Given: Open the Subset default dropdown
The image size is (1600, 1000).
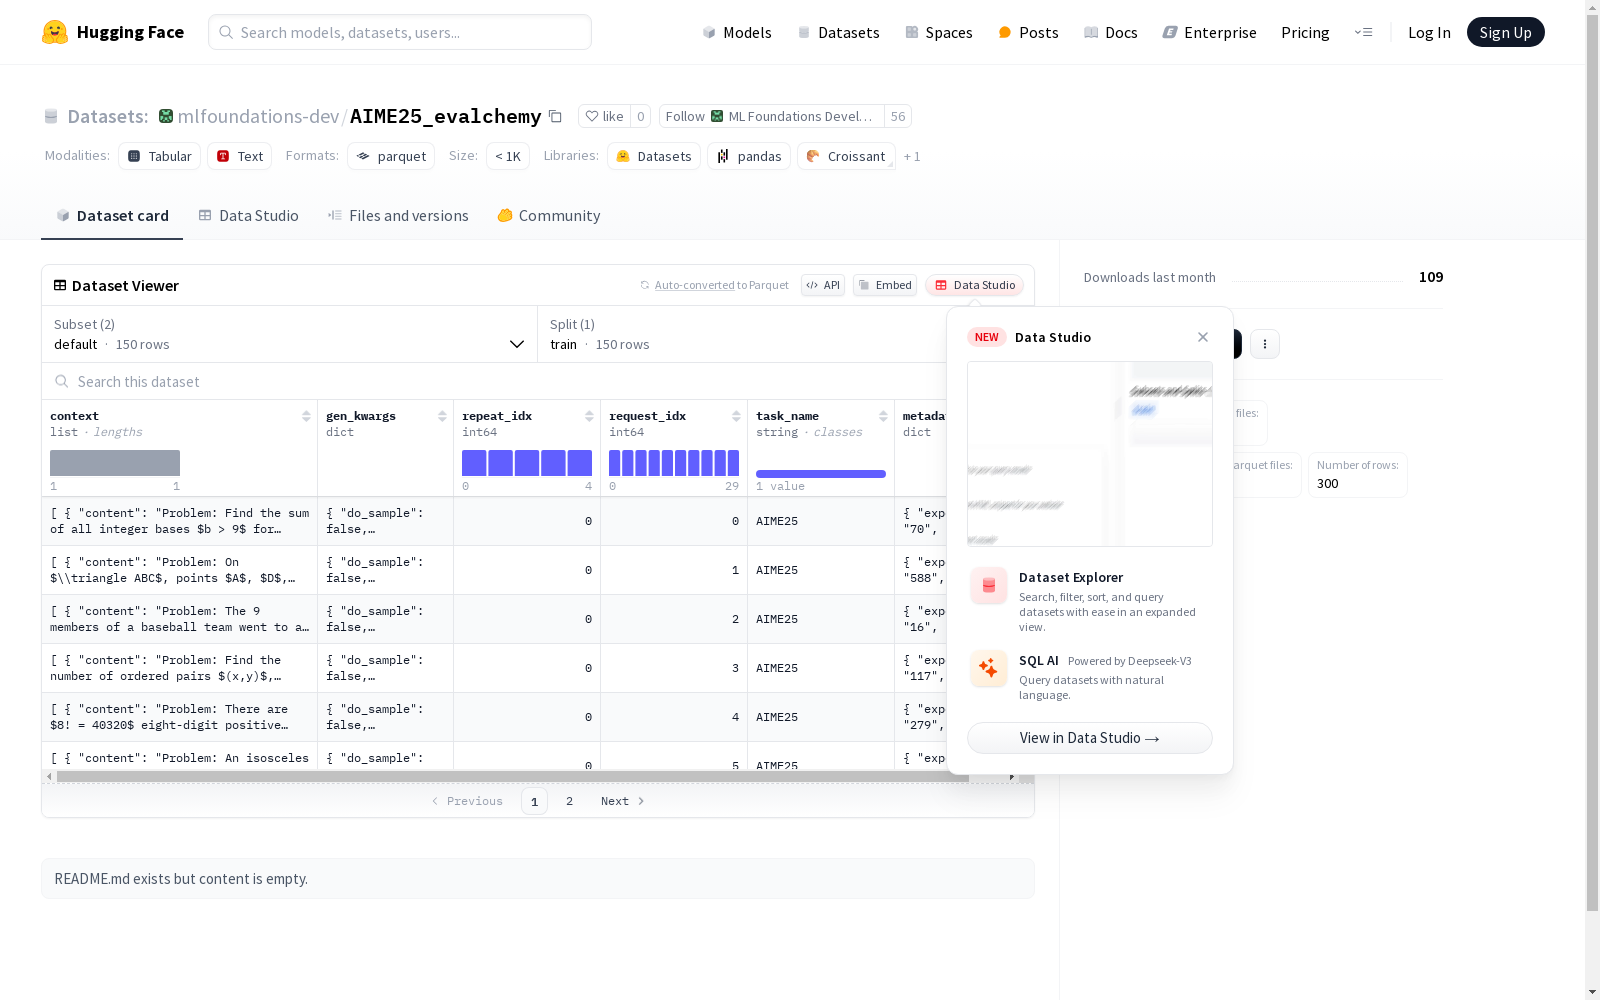Looking at the screenshot, I should [290, 334].
